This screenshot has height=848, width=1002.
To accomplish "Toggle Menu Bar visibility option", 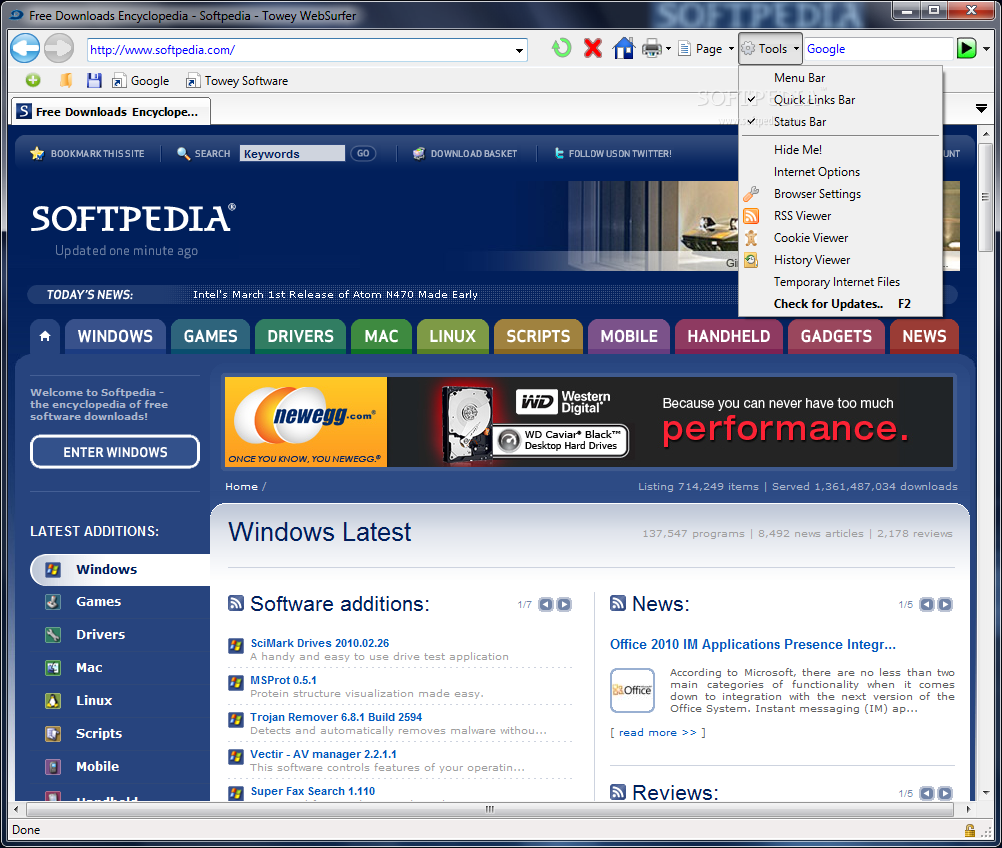I will click(840, 78).
